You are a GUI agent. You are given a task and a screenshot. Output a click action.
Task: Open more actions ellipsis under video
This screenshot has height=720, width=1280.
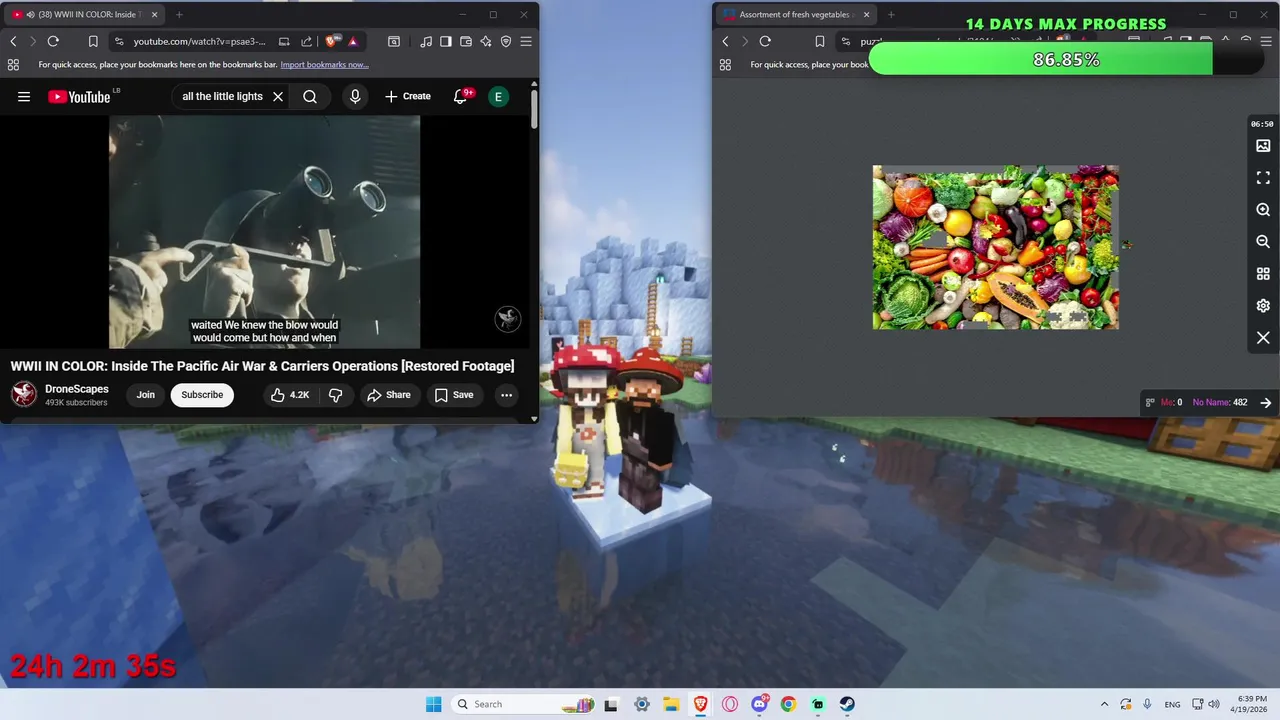pyautogui.click(x=506, y=395)
